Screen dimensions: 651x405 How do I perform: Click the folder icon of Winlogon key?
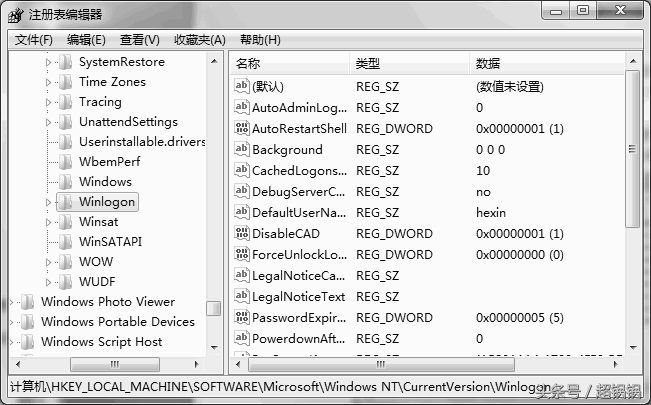coord(65,202)
